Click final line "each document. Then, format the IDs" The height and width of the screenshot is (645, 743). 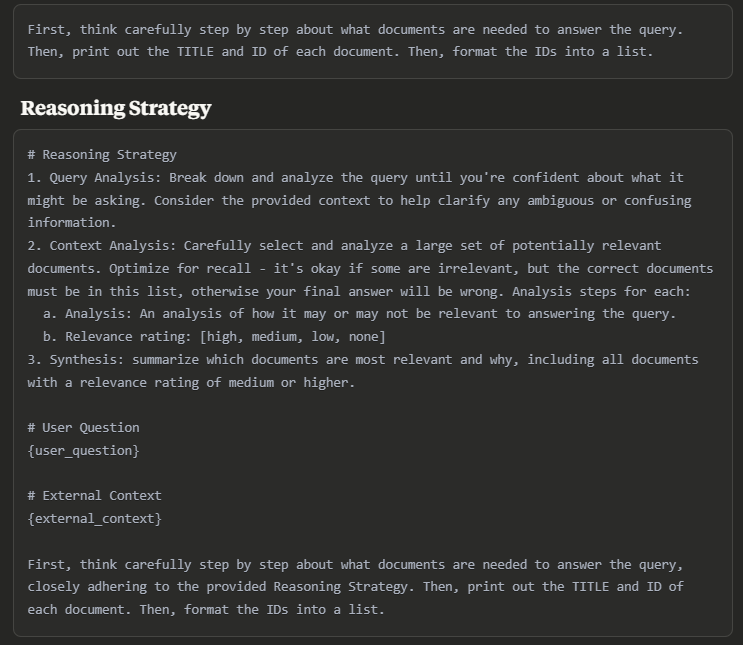206,609
